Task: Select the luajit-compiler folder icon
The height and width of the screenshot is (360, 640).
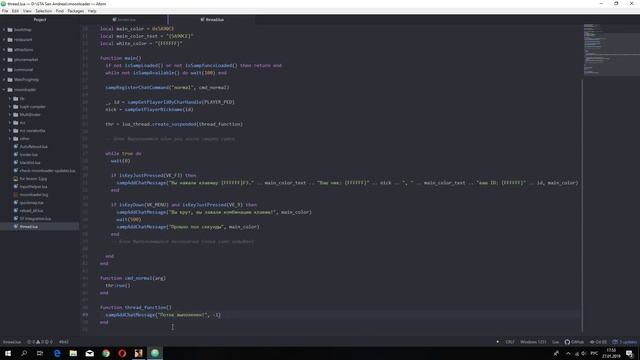Action: [16, 107]
